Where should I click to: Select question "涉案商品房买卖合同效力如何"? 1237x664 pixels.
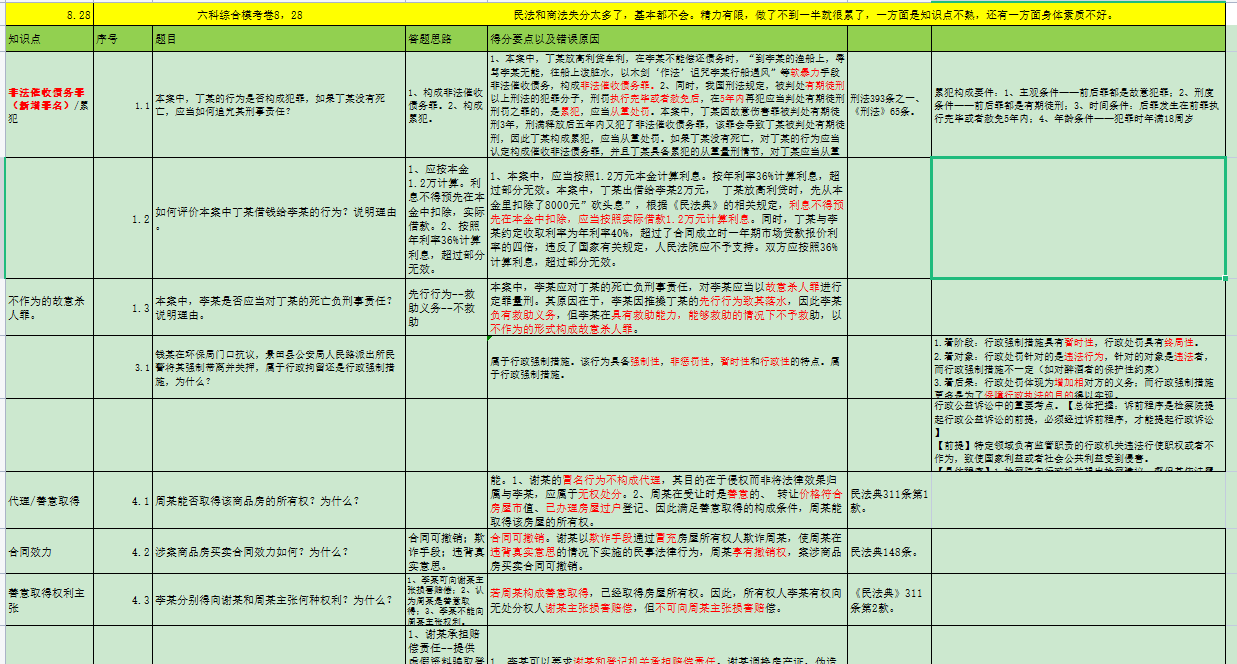pos(279,552)
